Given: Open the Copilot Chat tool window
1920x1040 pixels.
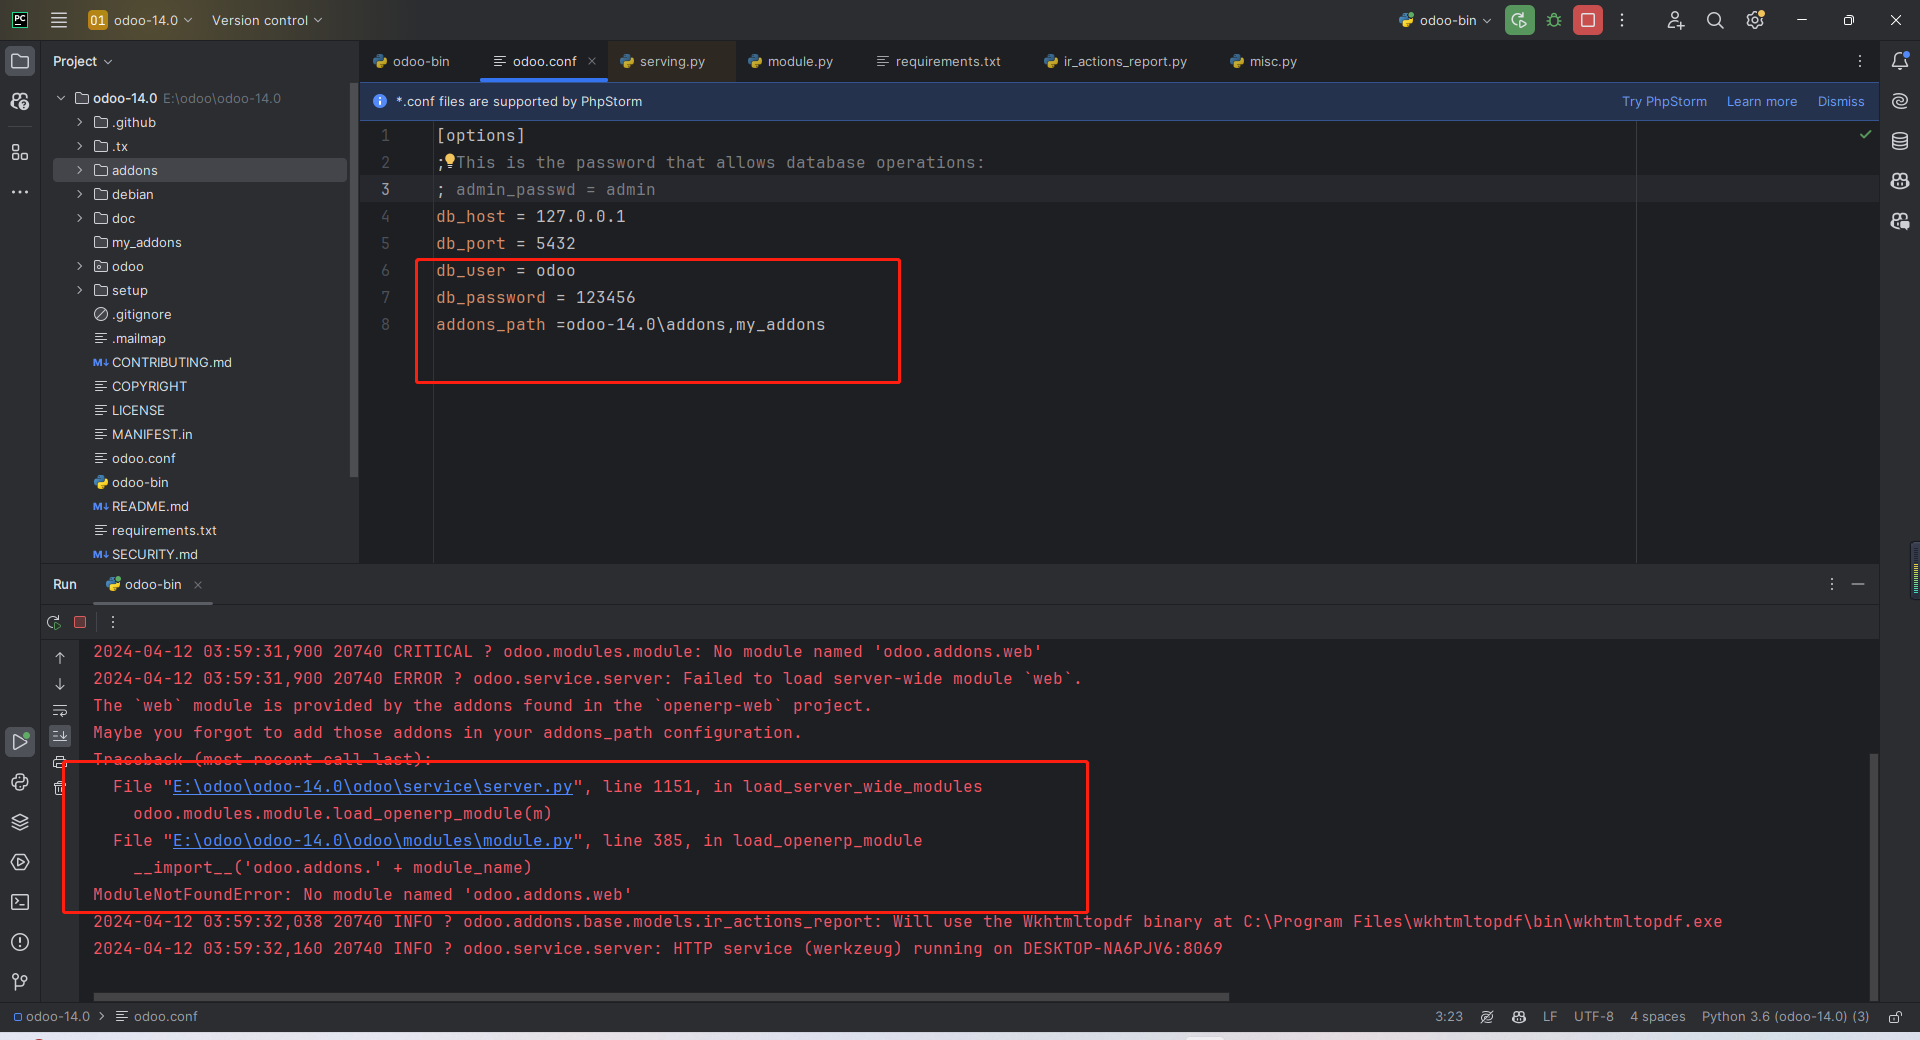Looking at the screenshot, I should click(1900, 221).
